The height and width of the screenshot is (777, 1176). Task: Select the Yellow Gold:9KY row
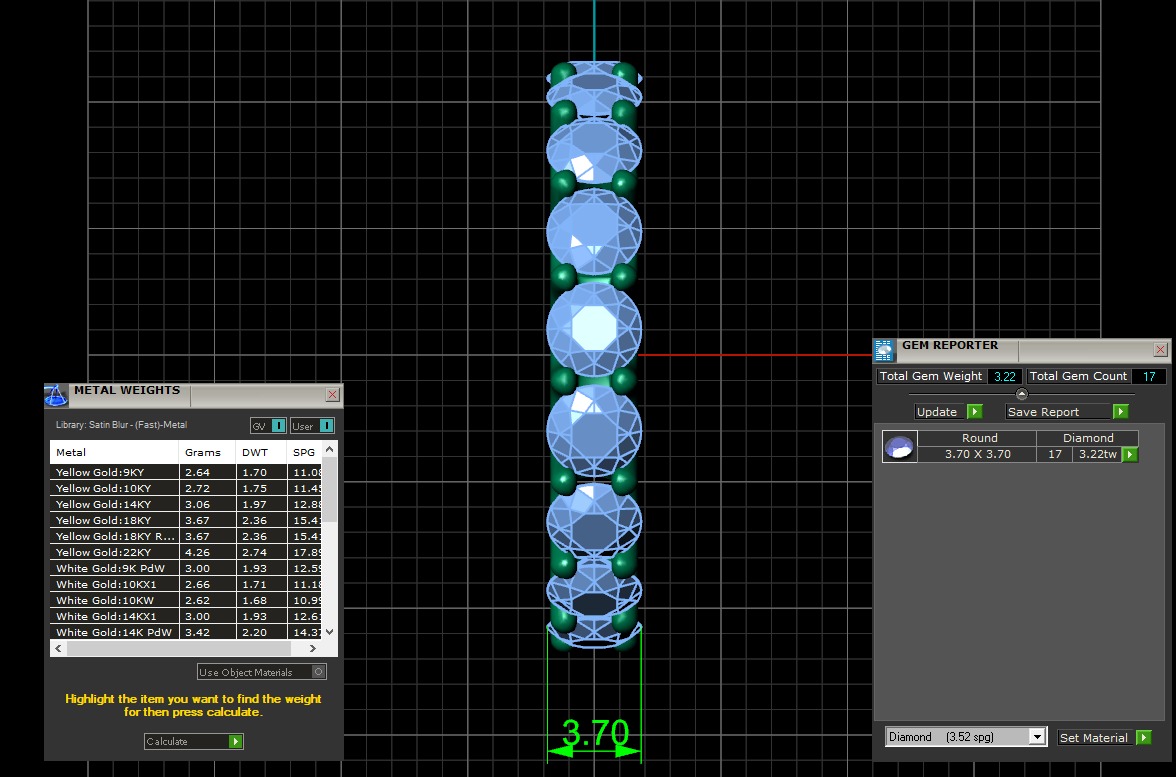186,472
